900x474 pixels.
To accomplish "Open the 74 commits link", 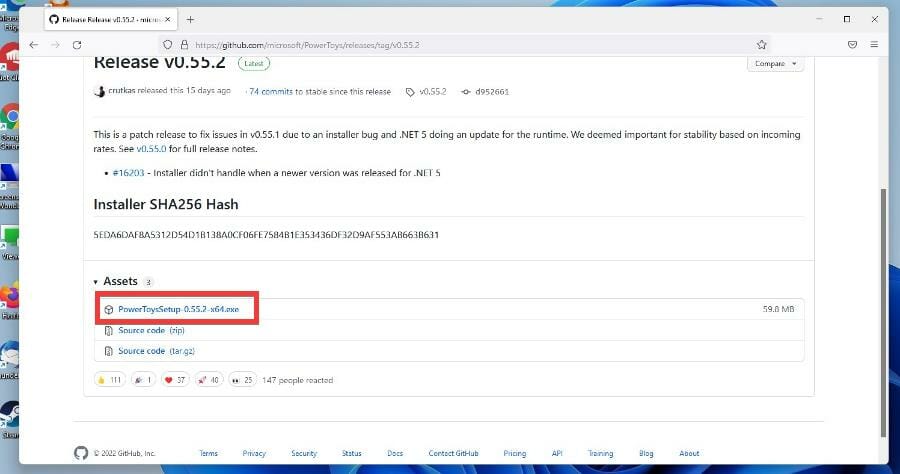I will click(271, 92).
